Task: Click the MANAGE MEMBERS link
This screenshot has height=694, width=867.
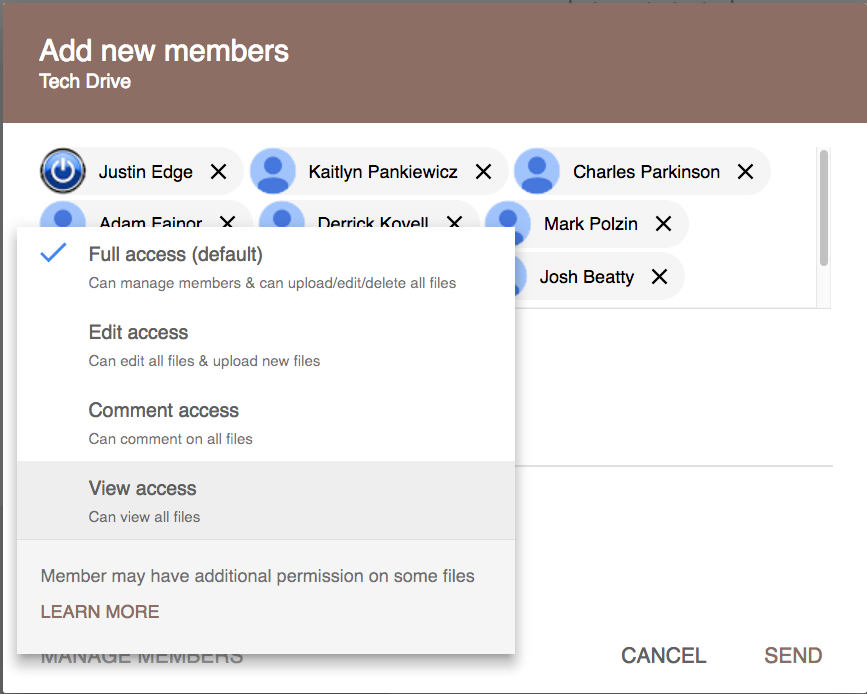Action: click(141, 660)
